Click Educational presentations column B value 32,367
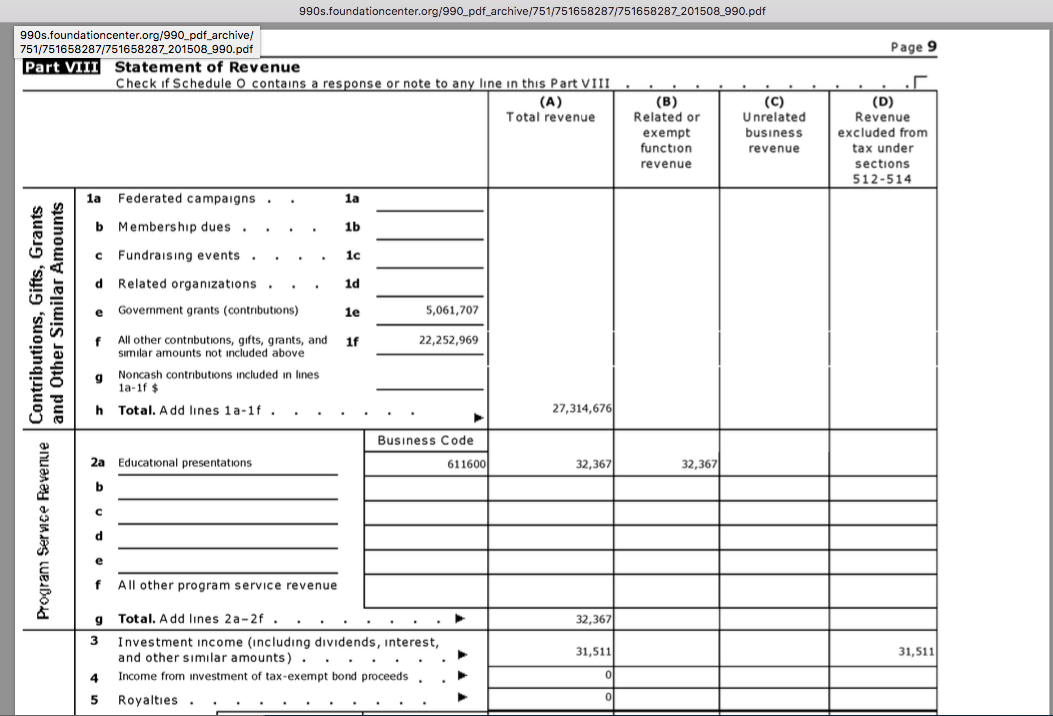Viewport: 1053px width, 716px height. tap(699, 464)
